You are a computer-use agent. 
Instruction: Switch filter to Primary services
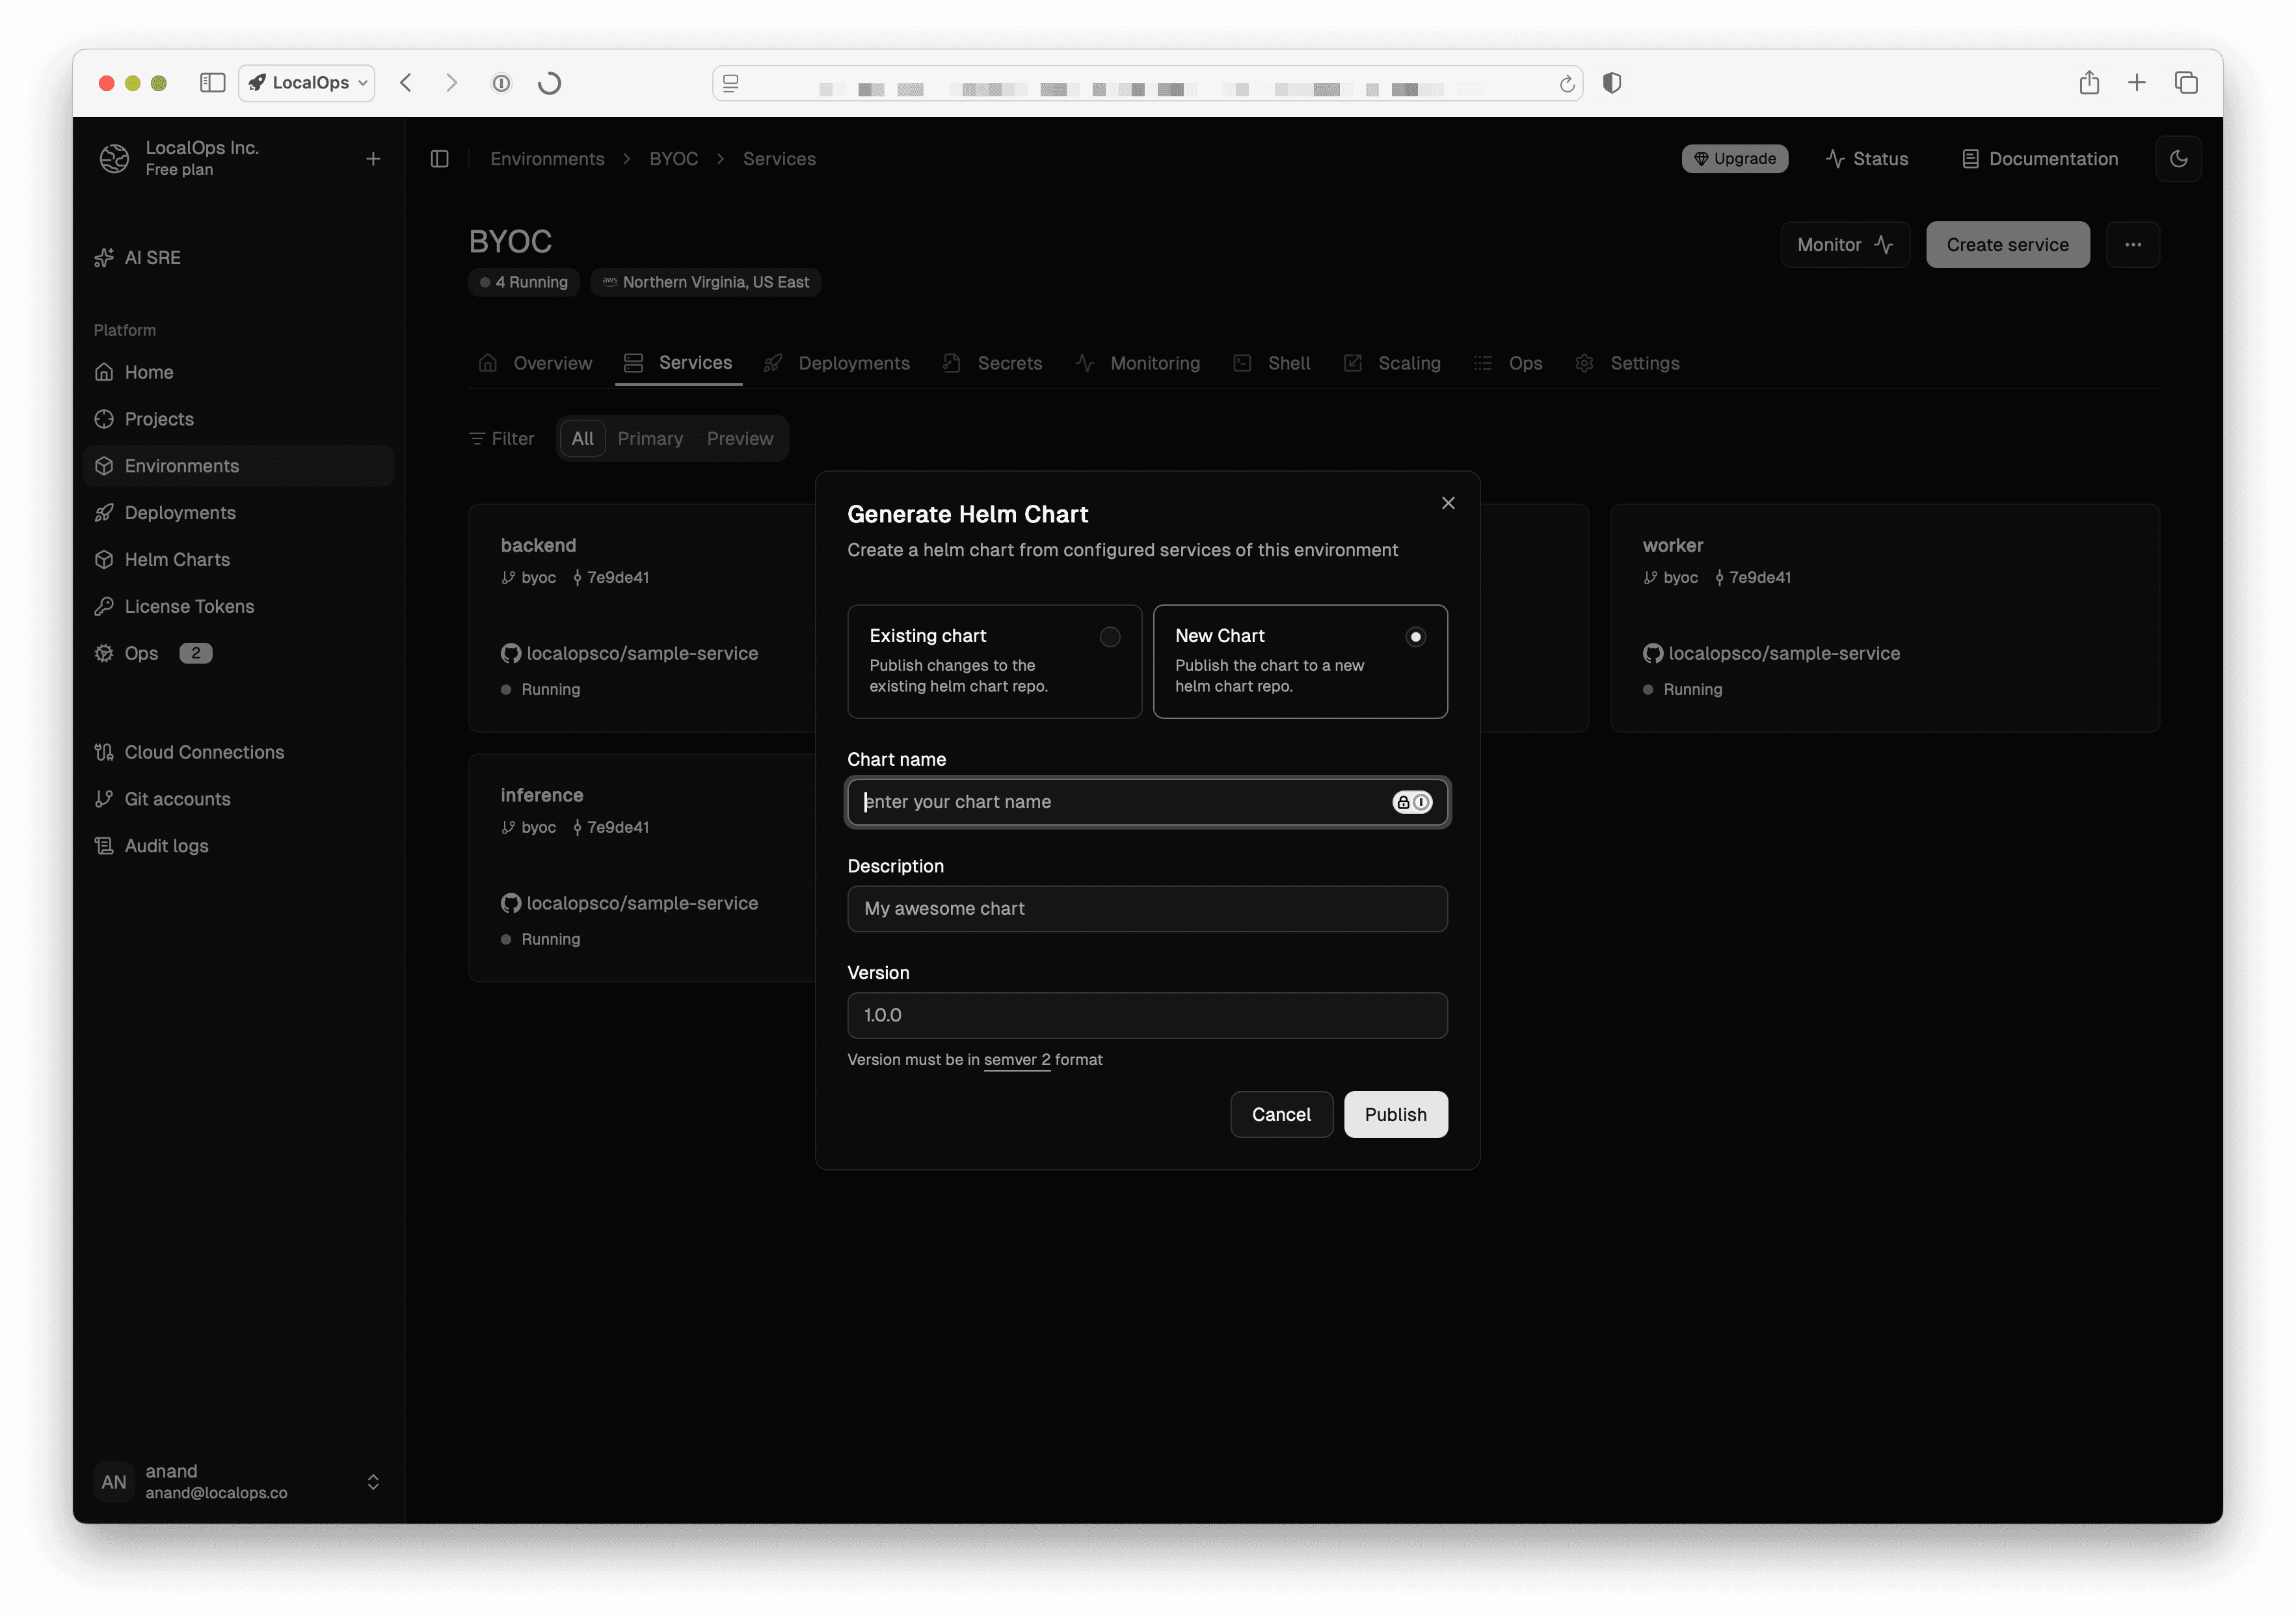tap(650, 439)
